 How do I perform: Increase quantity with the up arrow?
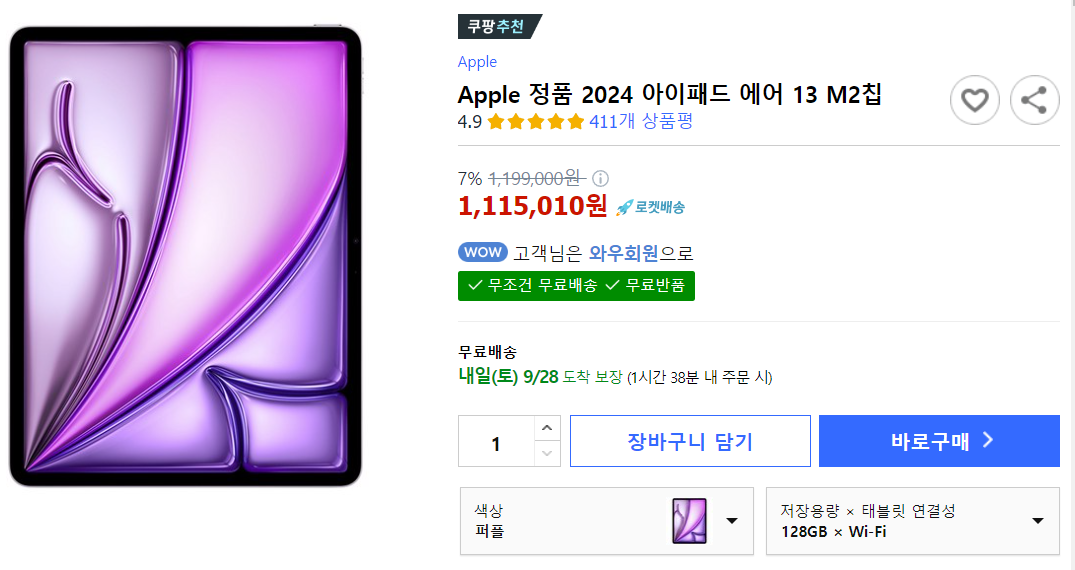547,428
